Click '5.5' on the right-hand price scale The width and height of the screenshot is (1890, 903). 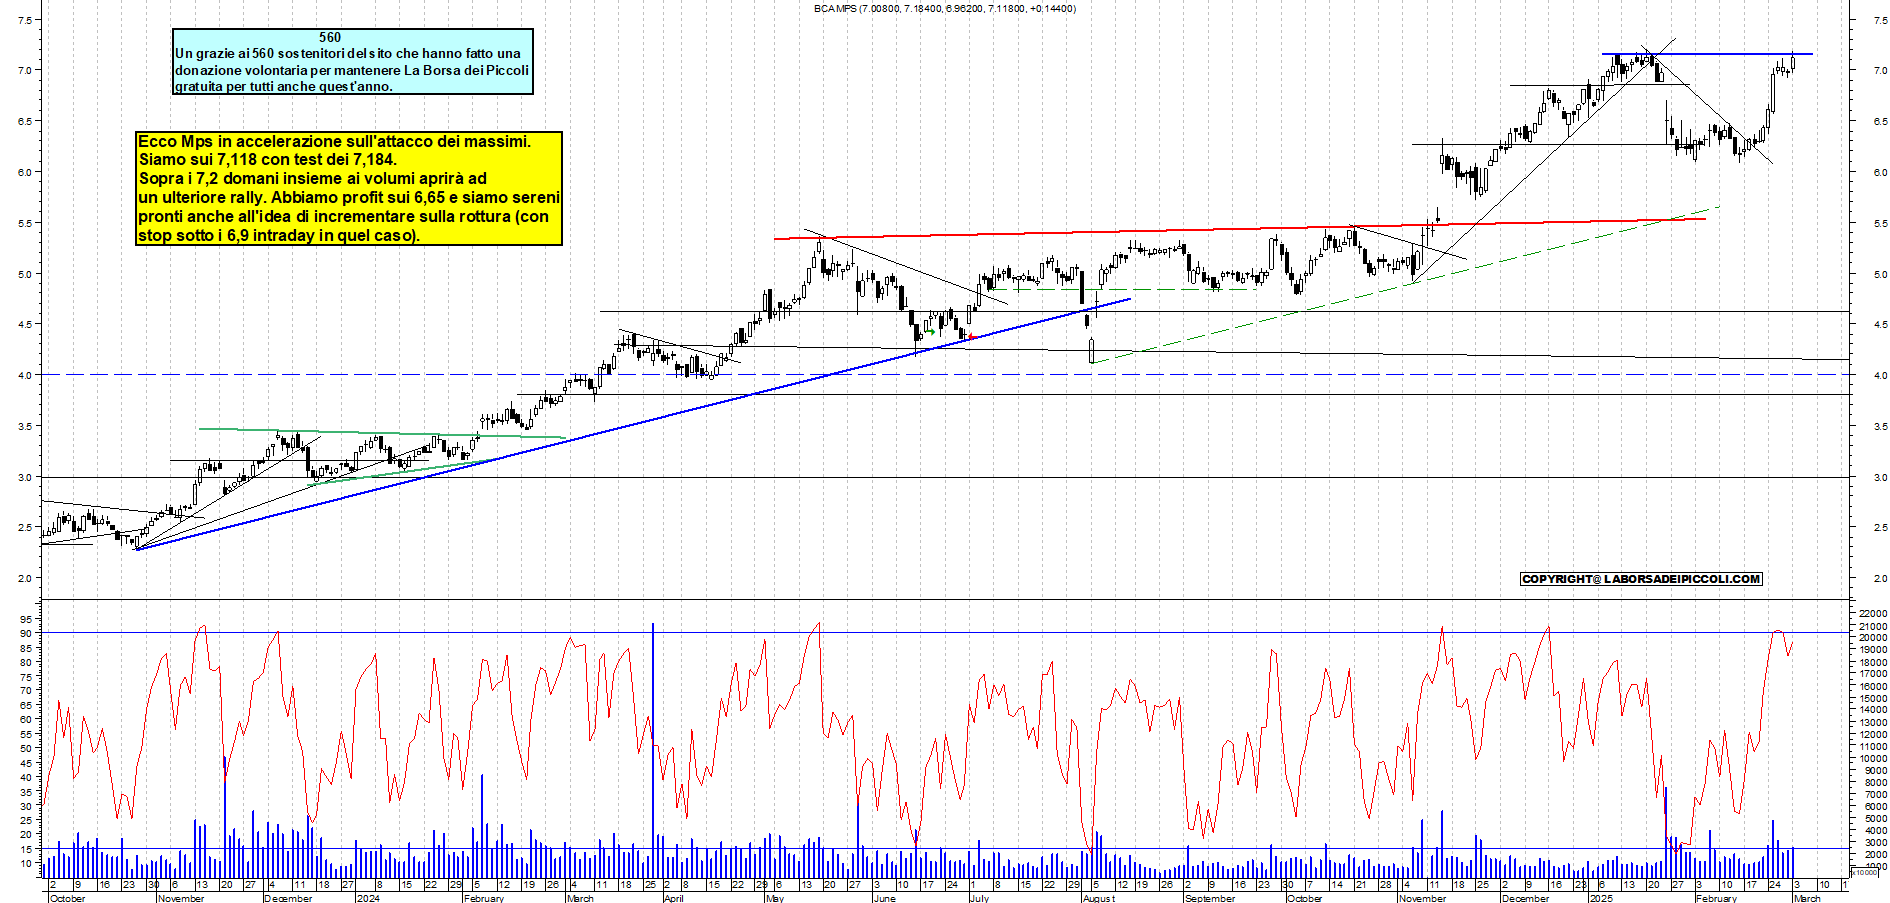coord(1880,224)
